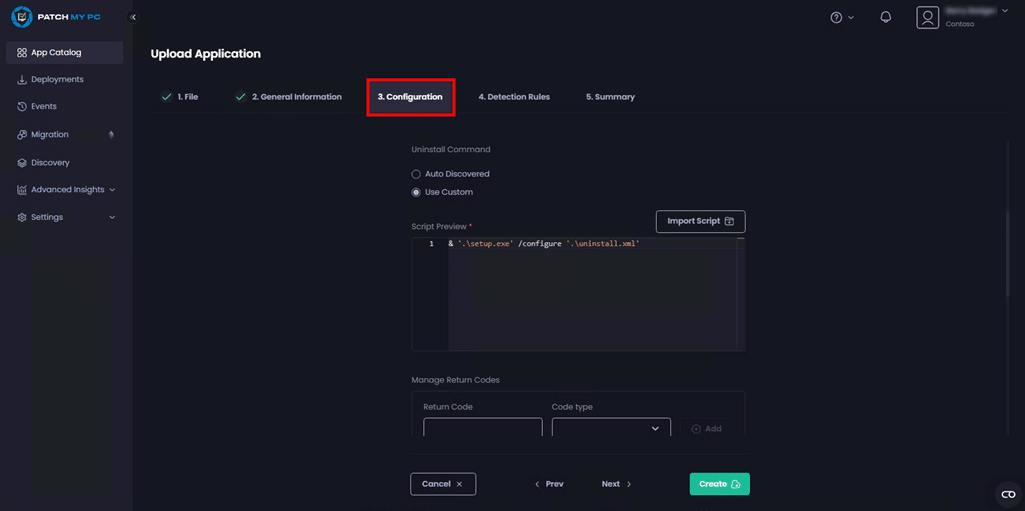Open the notifications bell
Viewport: 1025px width, 511px height.
(885, 18)
